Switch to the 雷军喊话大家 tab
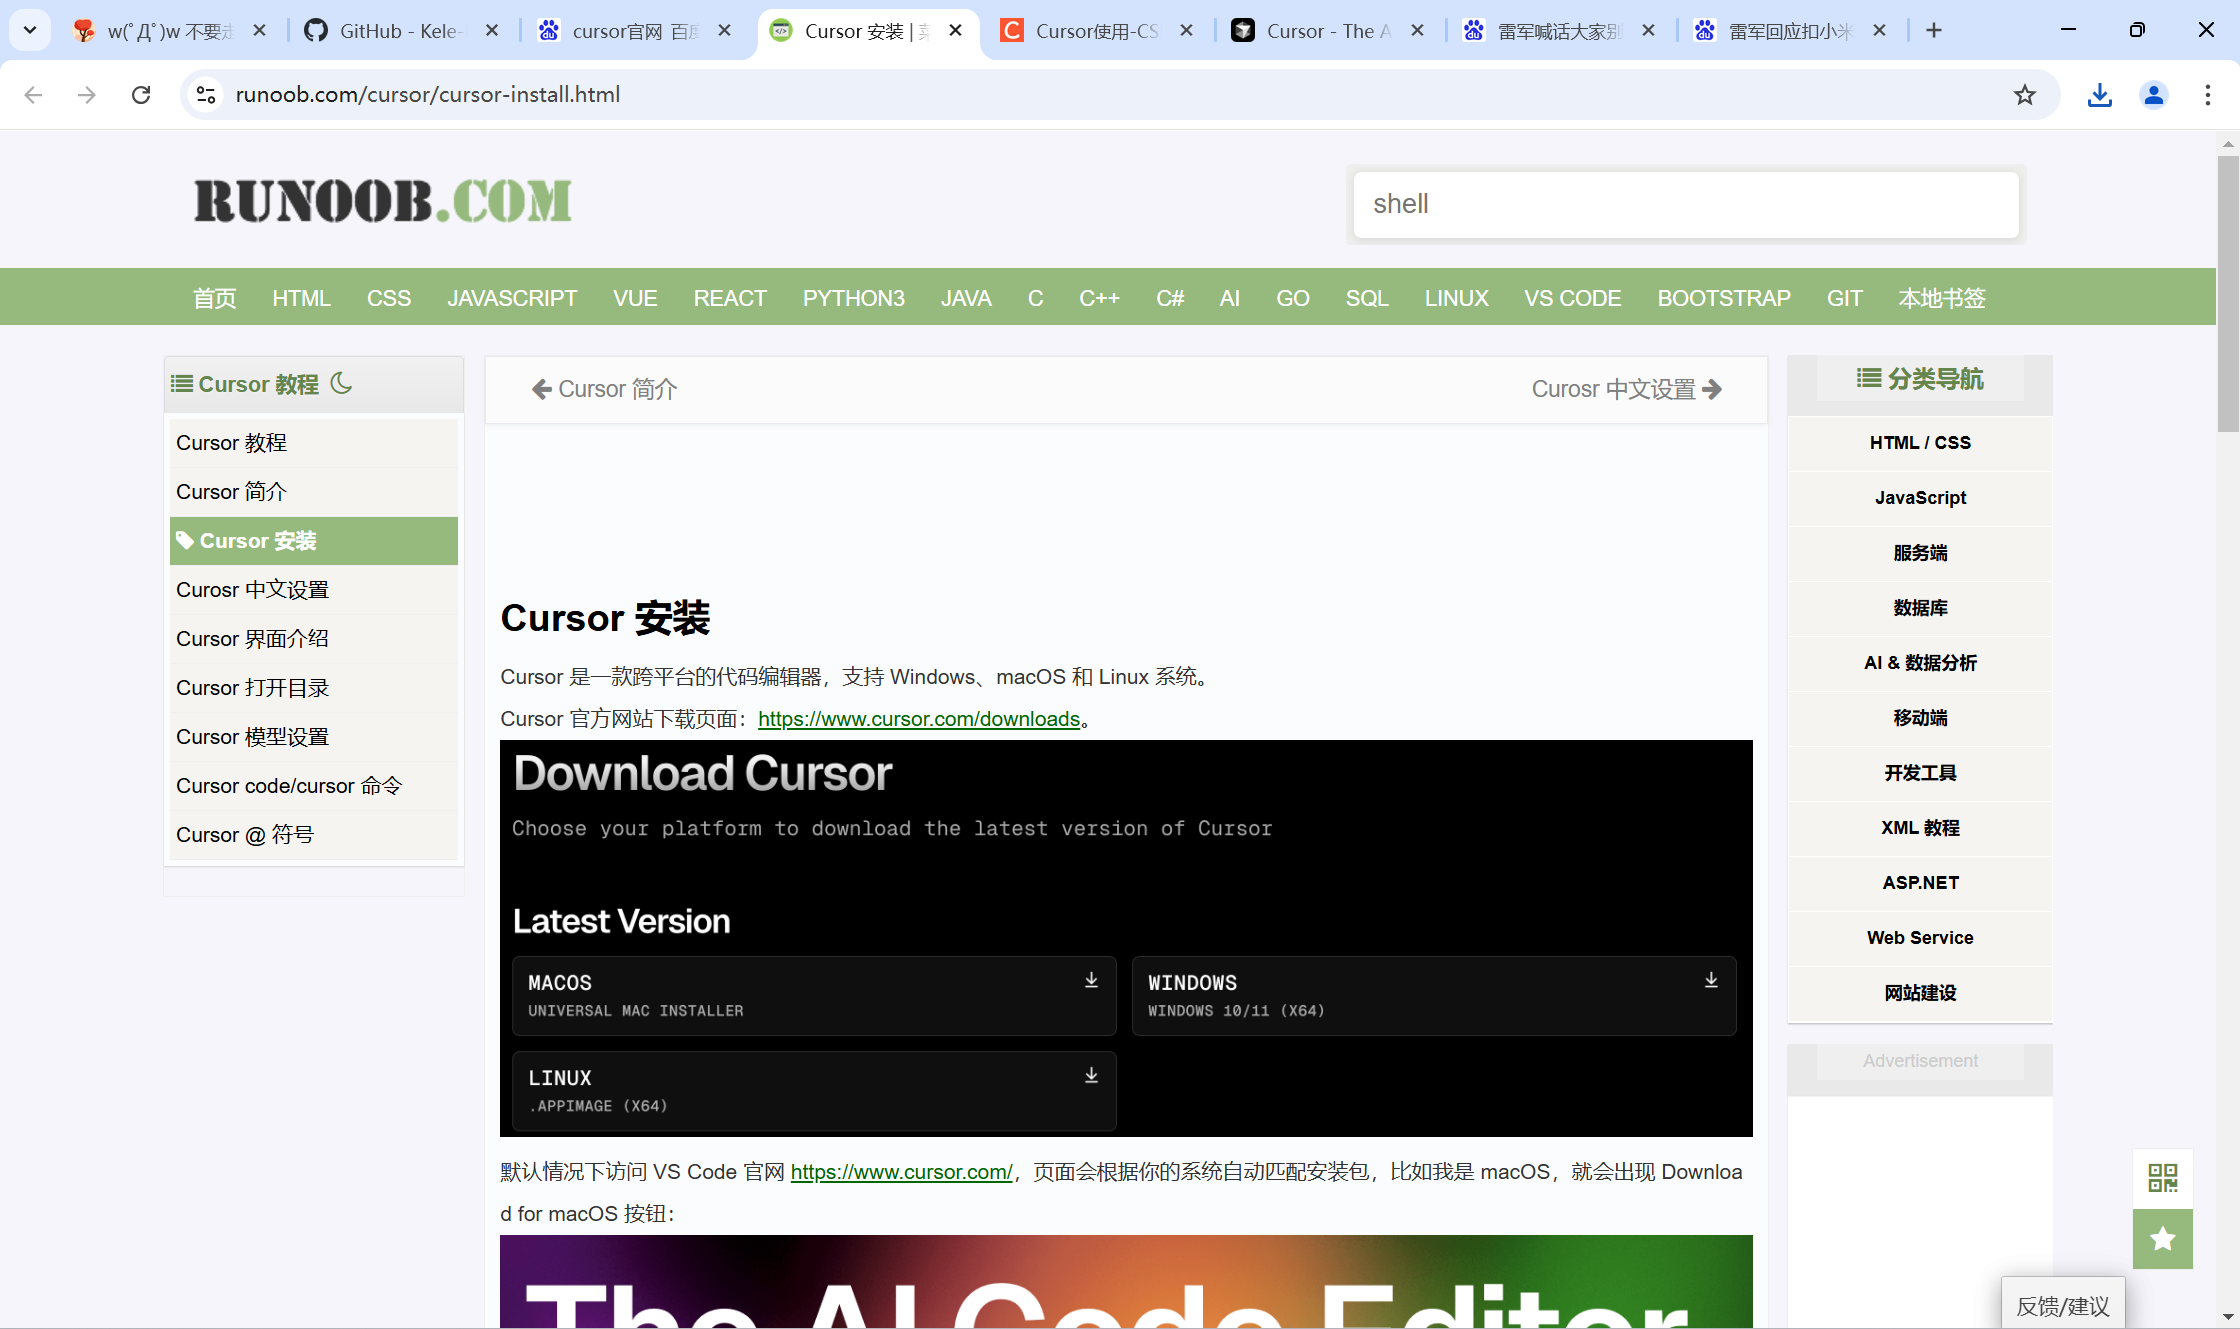Image resolution: width=2240 pixels, height=1329 pixels. pos(1559,31)
